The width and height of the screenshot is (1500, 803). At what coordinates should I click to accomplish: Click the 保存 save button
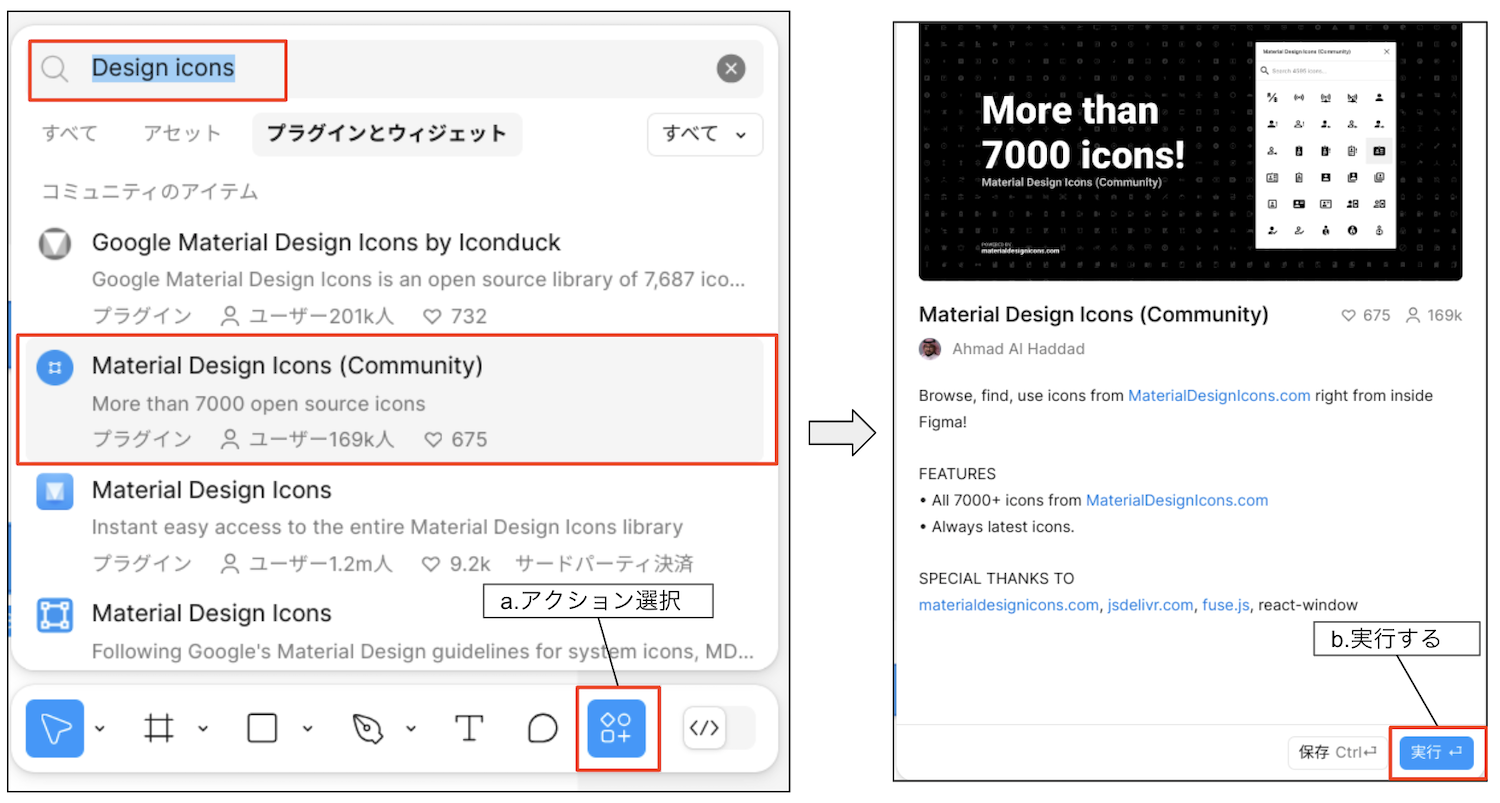click(x=1340, y=753)
